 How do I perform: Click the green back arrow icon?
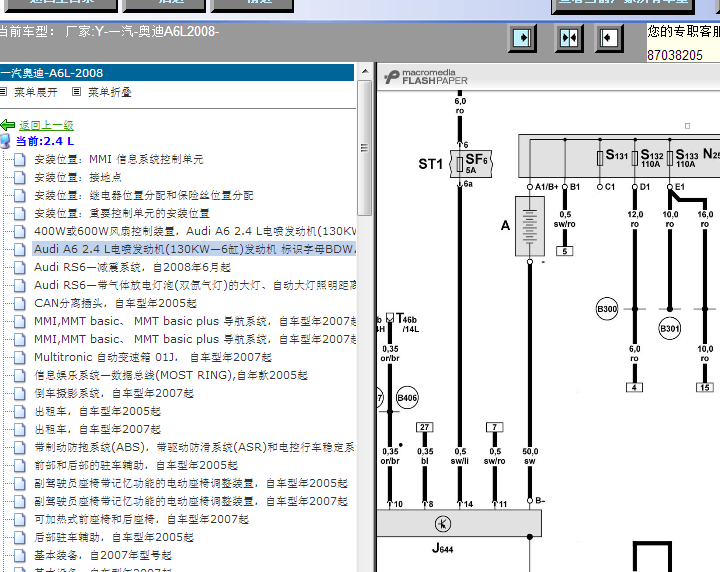[8, 125]
